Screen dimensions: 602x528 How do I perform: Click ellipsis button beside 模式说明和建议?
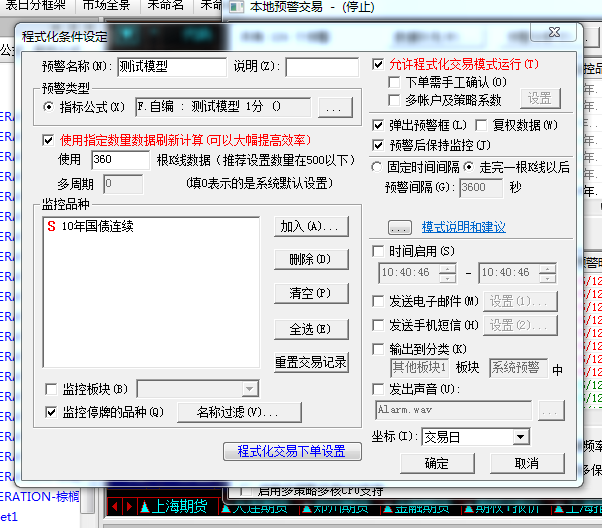400,227
